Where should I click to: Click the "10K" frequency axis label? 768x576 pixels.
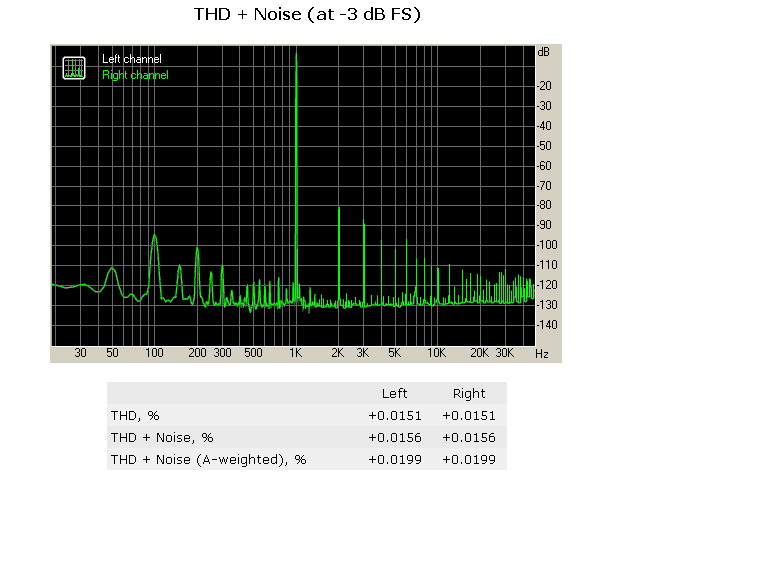[436, 353]
